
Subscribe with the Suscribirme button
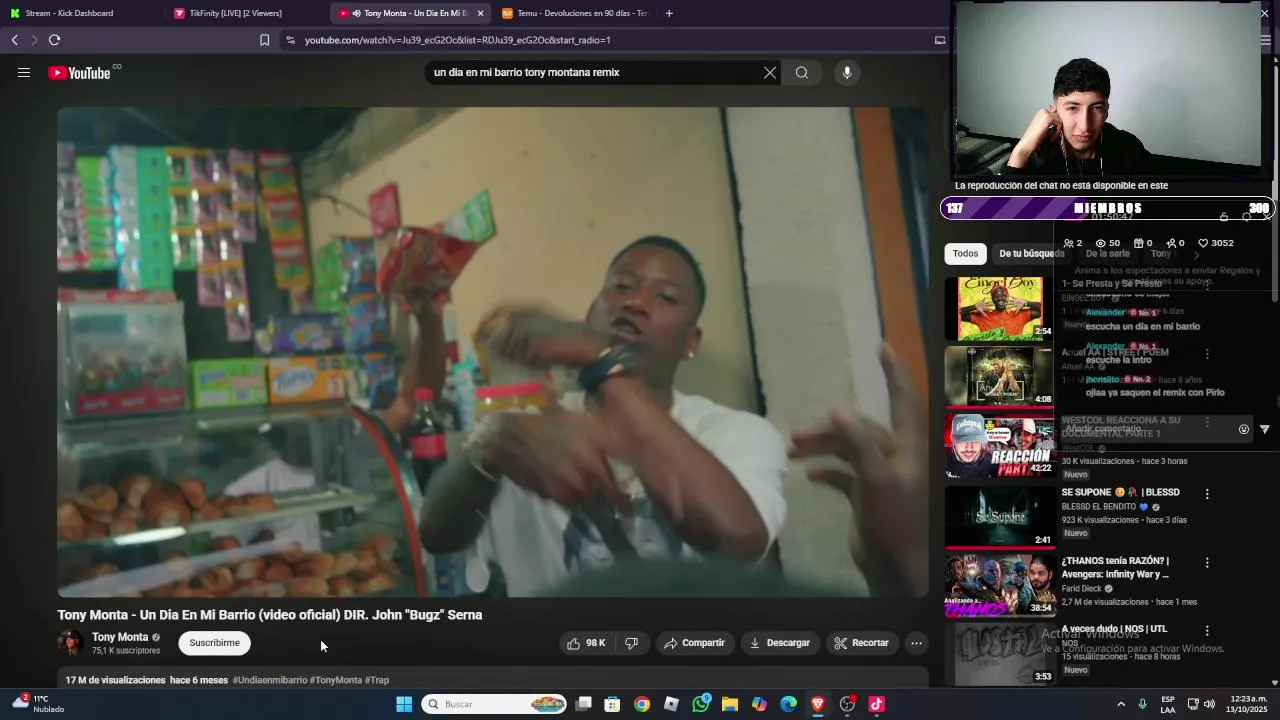point(215,643)
